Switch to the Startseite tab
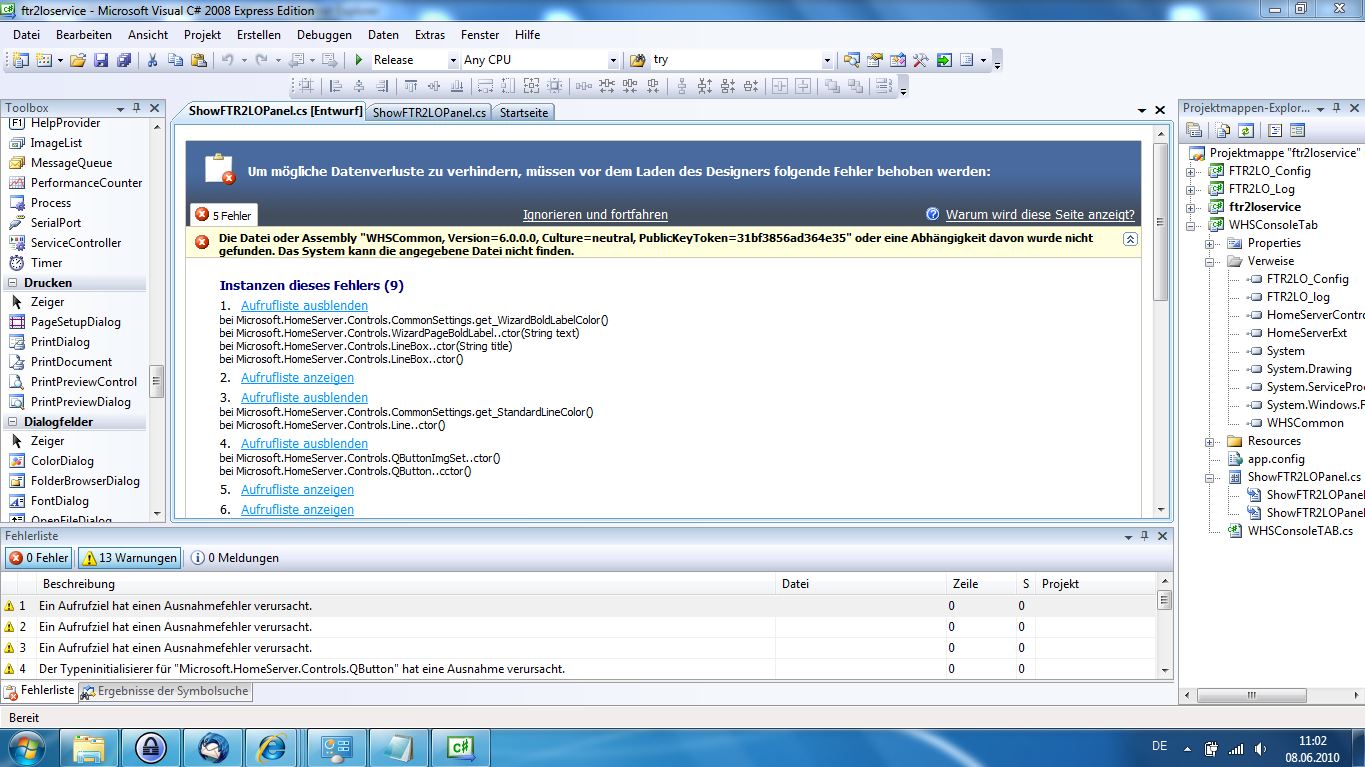This screenshot has width=1365, height=767. click(524, 113)
